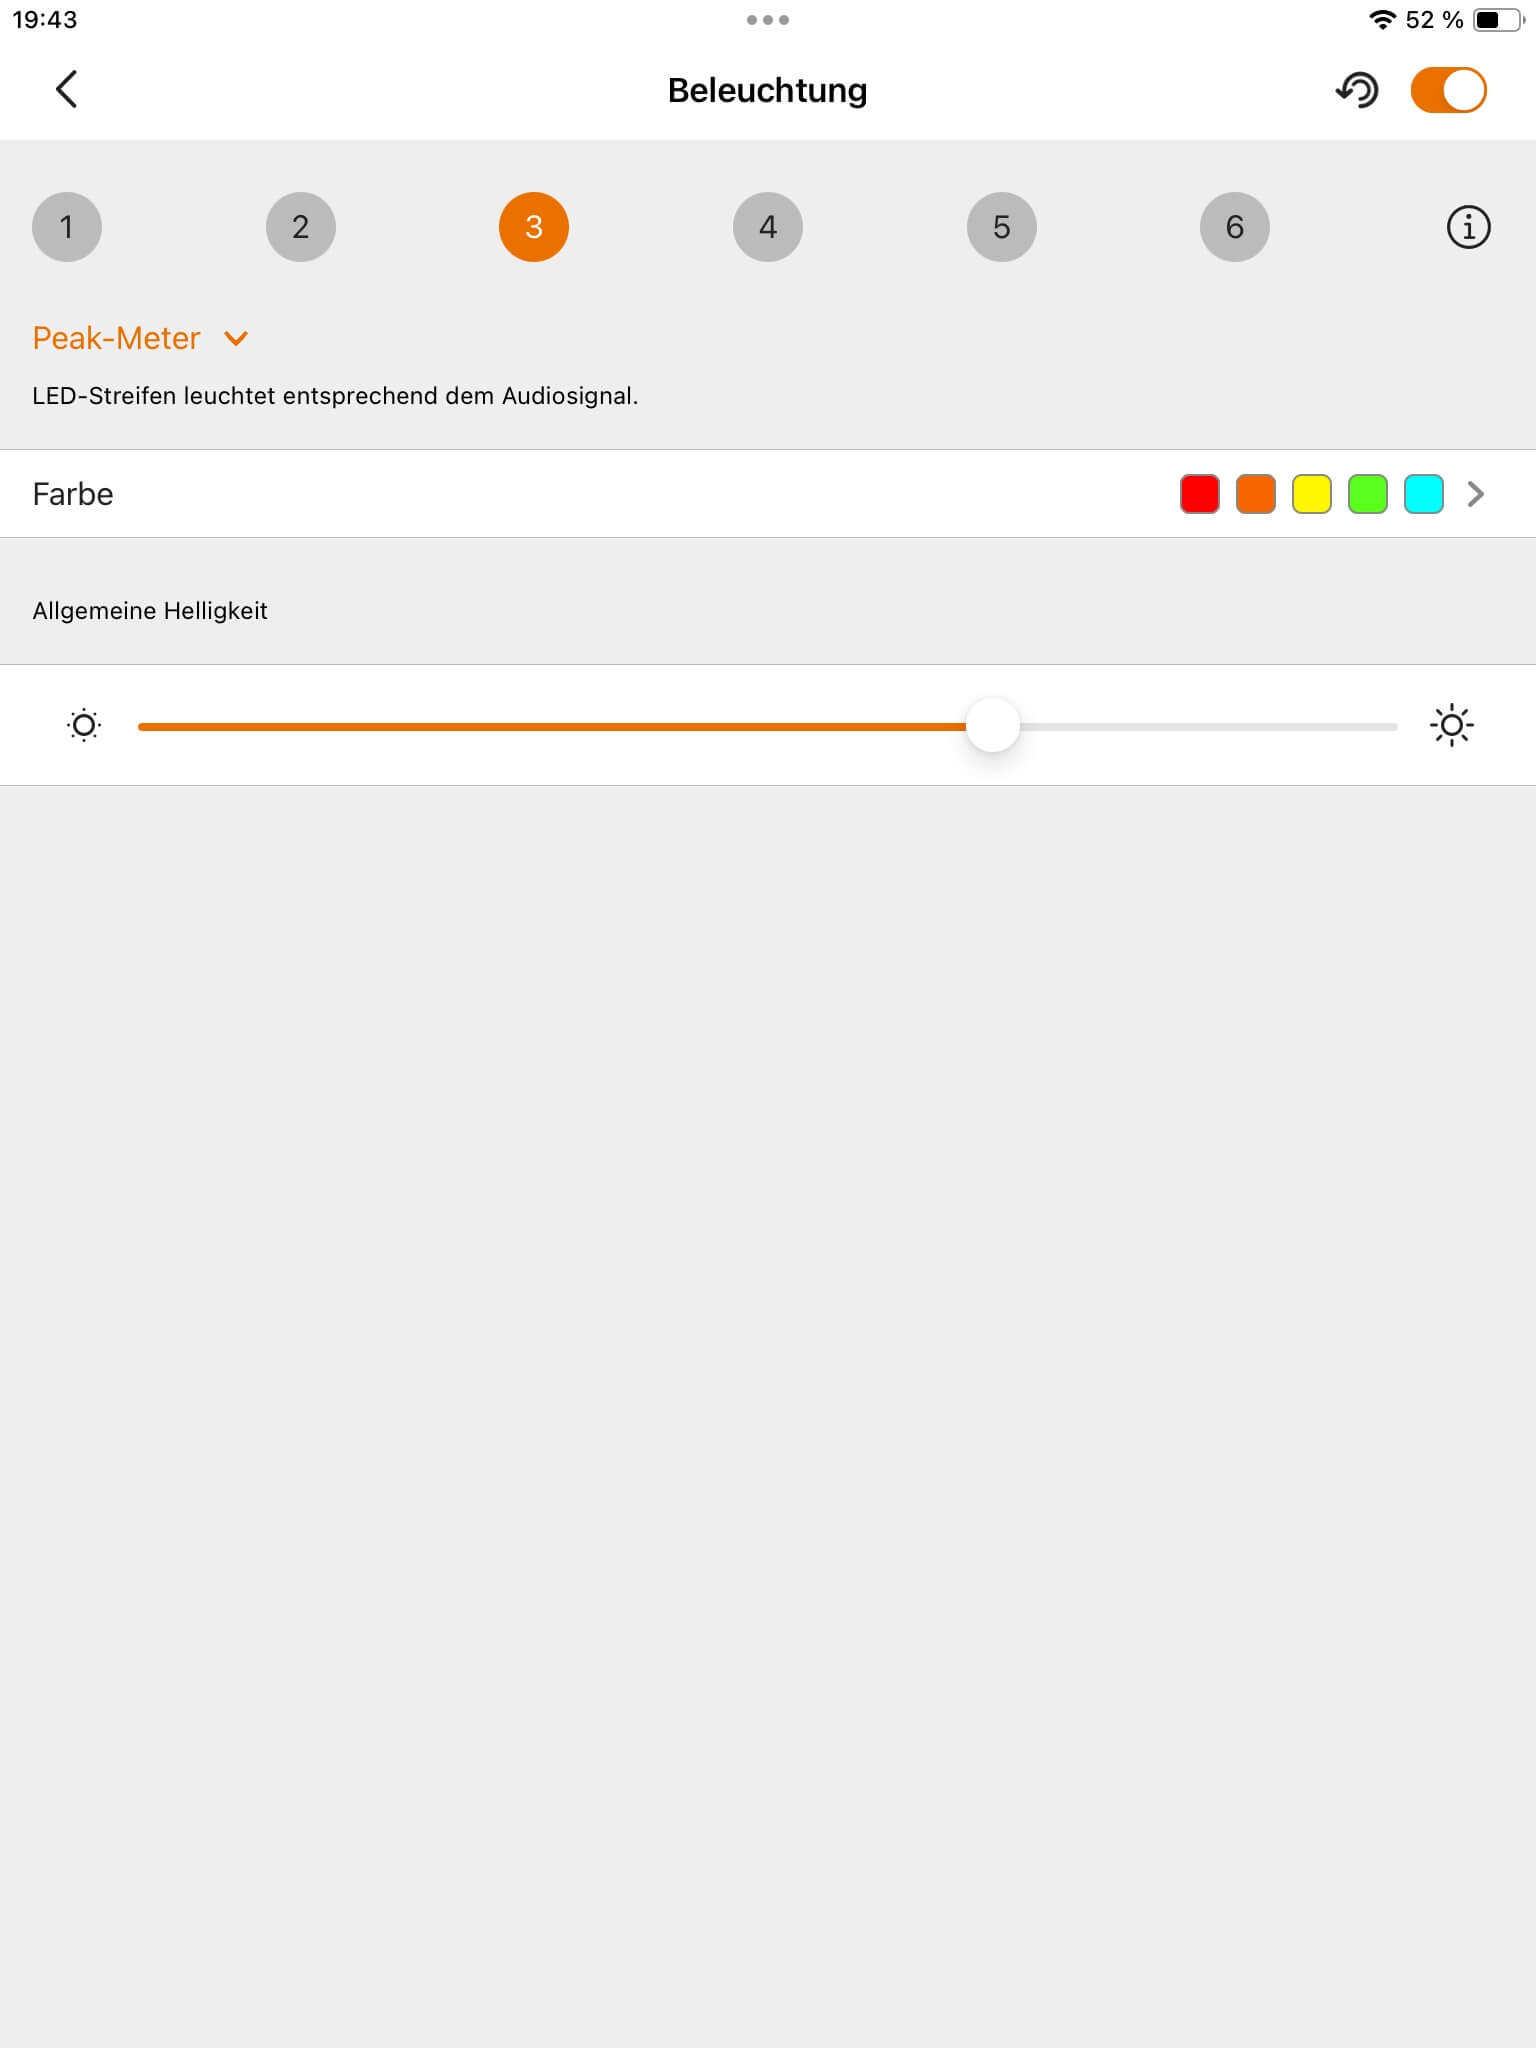Select lighting preset 5

(1002, 227)
